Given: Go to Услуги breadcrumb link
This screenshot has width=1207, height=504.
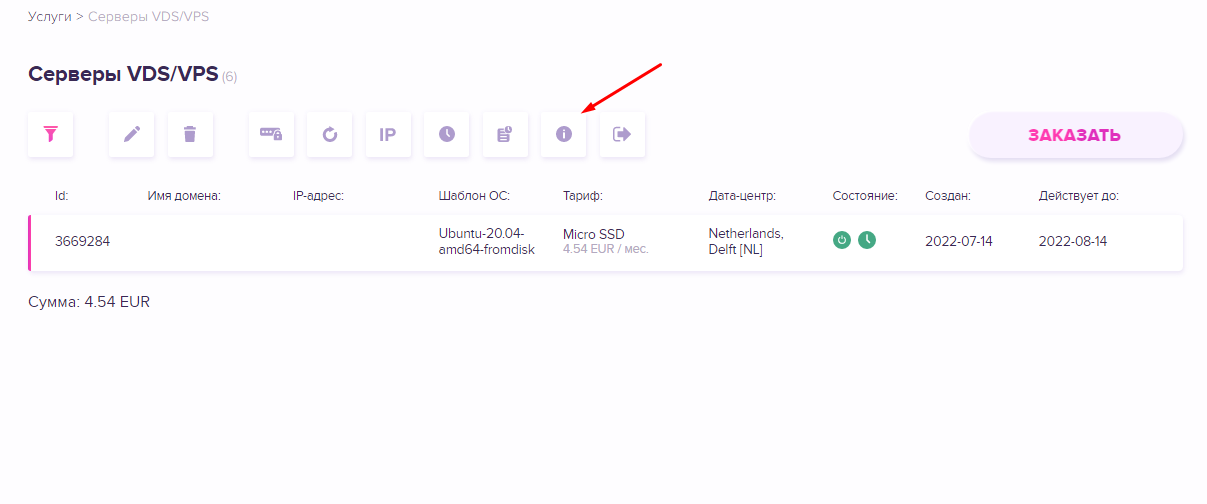Looking at the screenshot, I should [49, 17].
